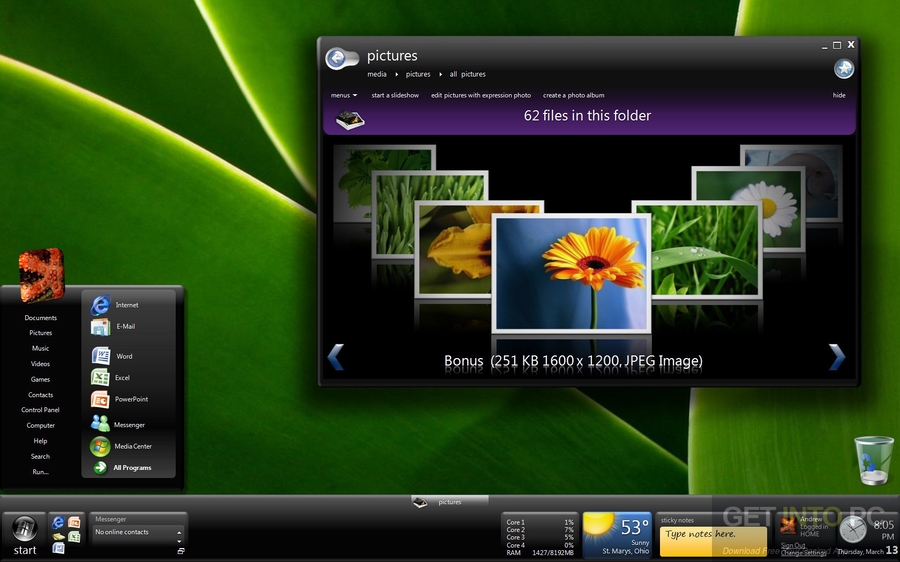Open Messenger from start menu
900x562 pixels.
click(x=118, y=424)
